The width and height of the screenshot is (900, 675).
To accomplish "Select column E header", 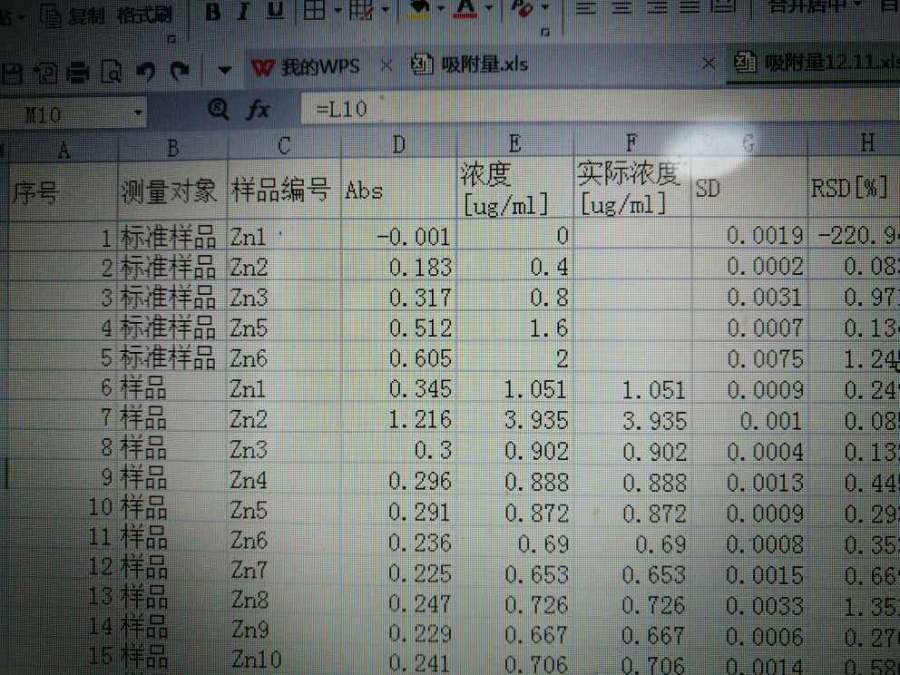I will click(515, 143).
